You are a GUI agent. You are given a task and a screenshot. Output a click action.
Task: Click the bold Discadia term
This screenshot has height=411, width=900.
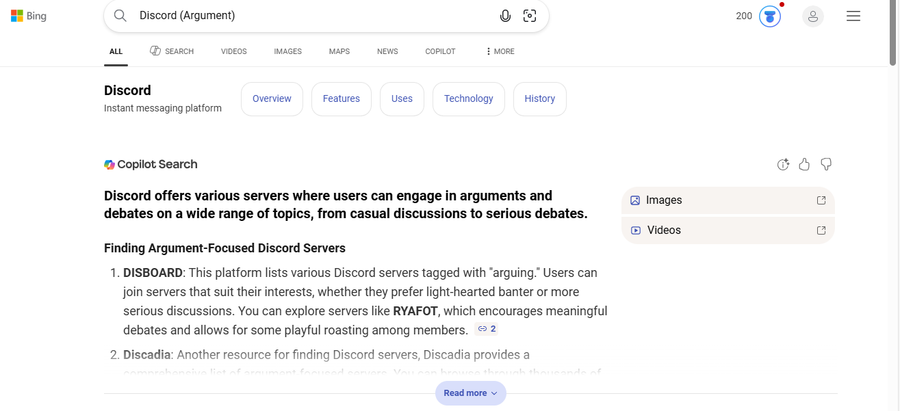tap(146, 355)
